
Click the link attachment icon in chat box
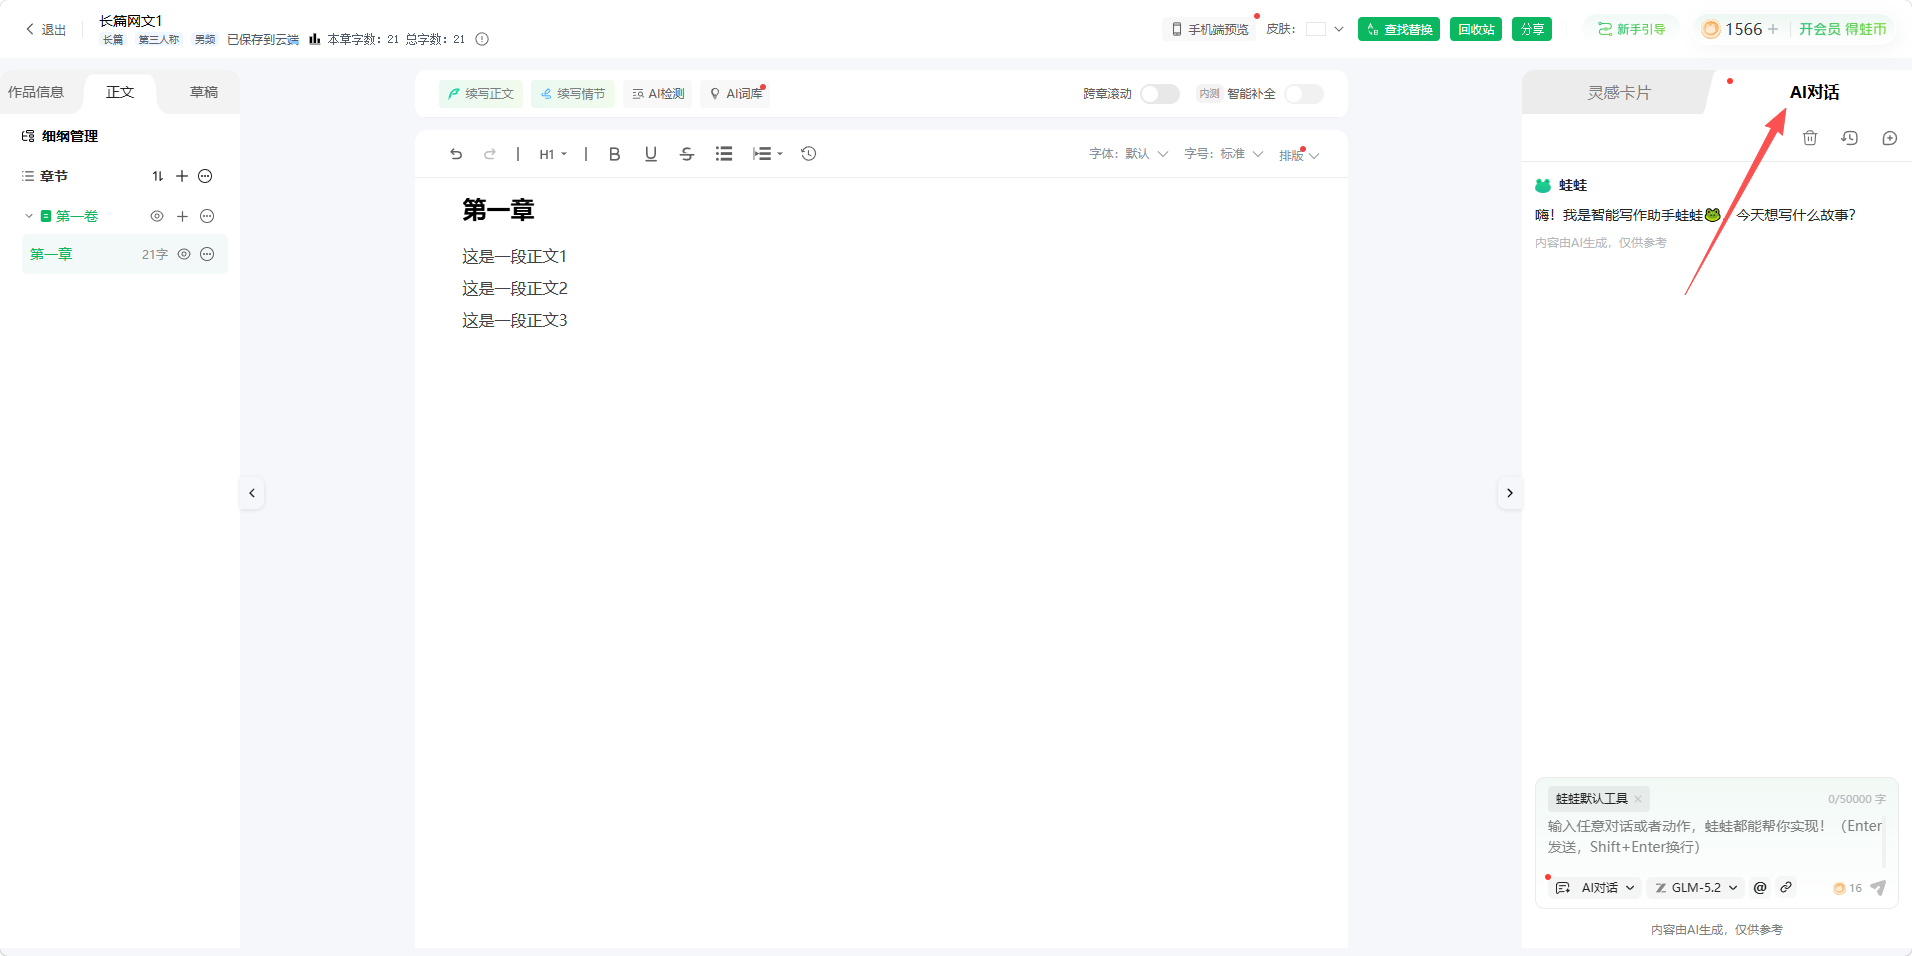(x=1786, y=887)
